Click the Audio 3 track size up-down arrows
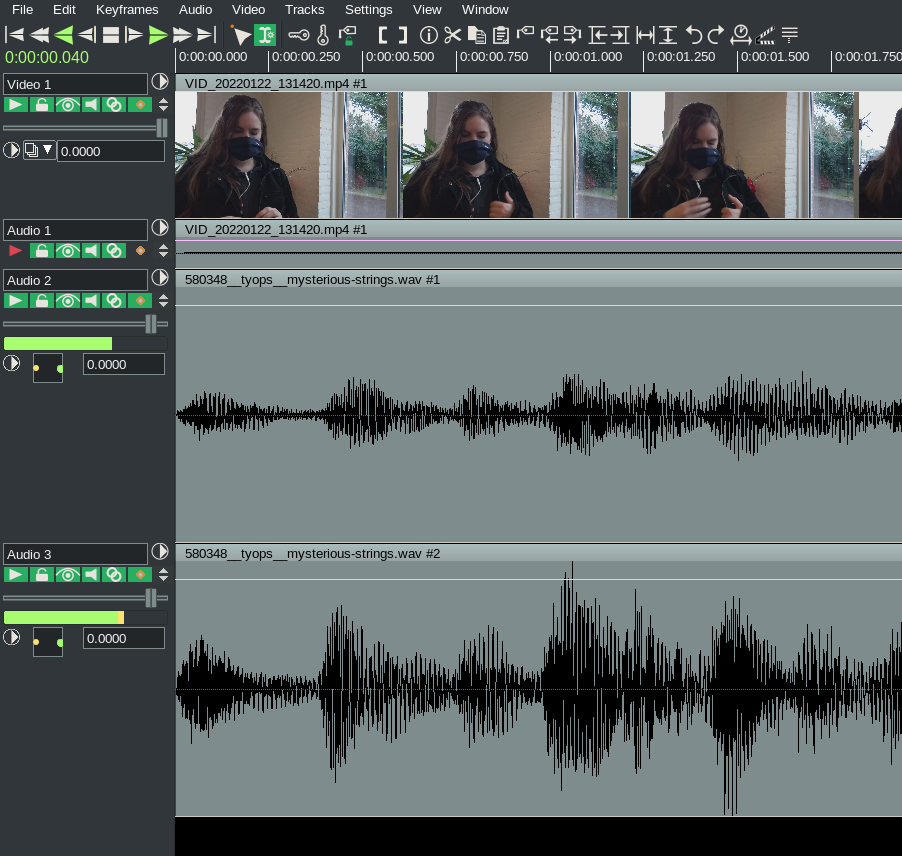 coord(164,575)
